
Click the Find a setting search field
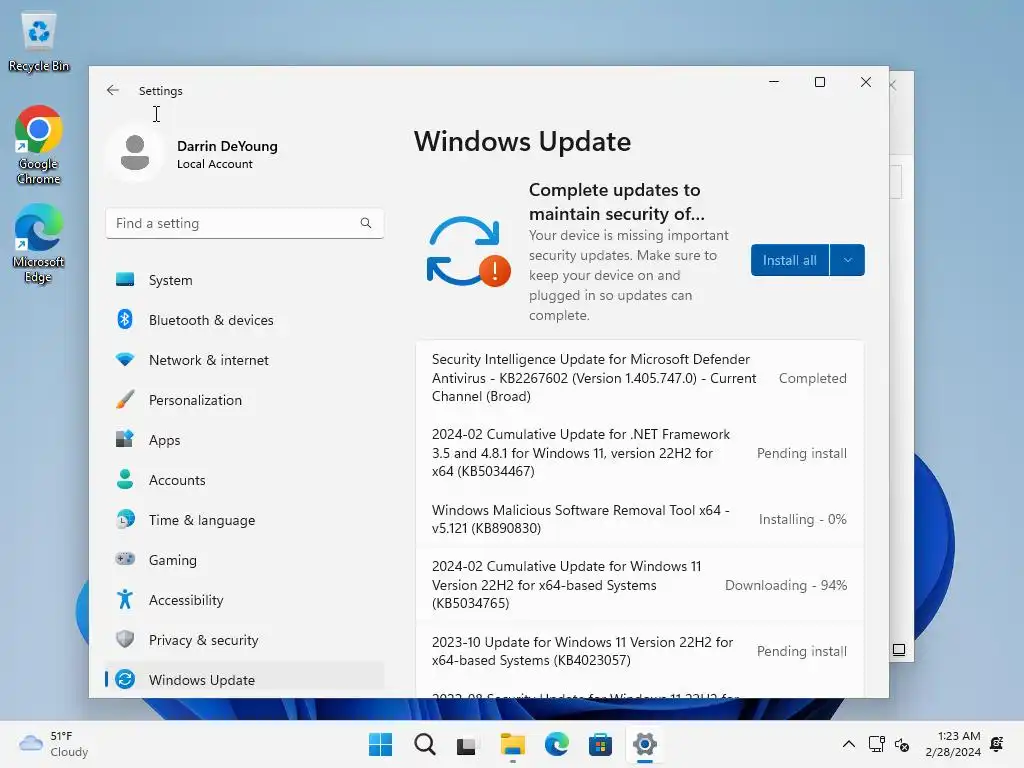(x=244, y=223)
